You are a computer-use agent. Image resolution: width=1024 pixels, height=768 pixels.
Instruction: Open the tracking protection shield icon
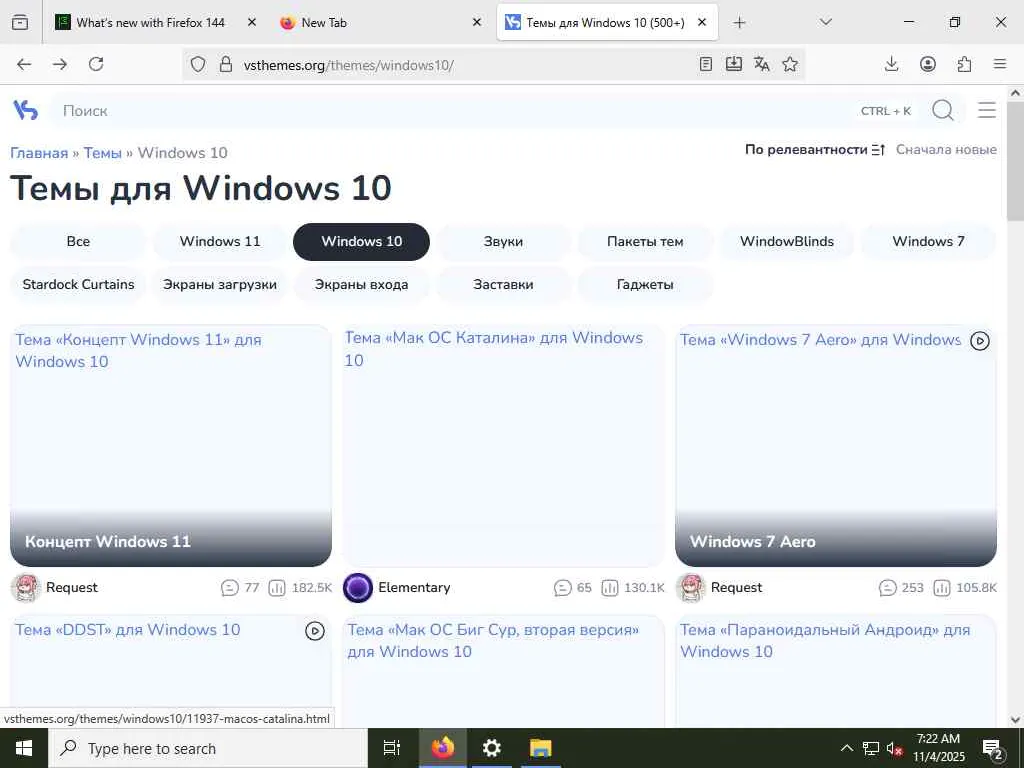coord(198,64)
